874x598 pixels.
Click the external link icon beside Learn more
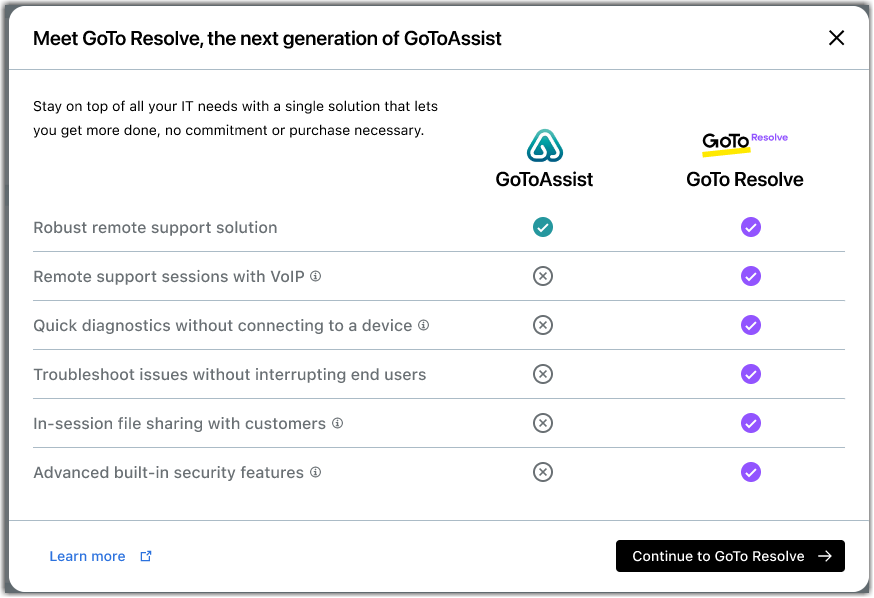146,556
